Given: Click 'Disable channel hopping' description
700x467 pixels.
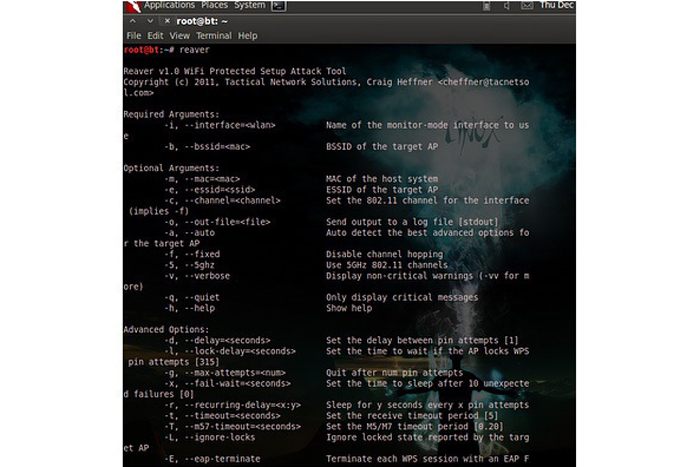Looking at the screenshot, I should [x=384, y=254].
